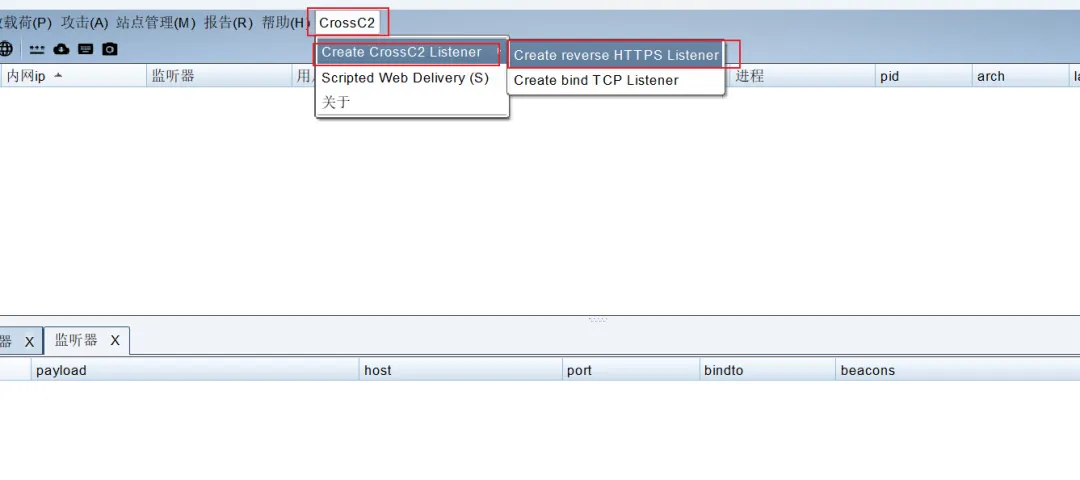This screenshot has height=480, width=1080.
Task: Sort by the 内网ip column header
Action: 72,76
